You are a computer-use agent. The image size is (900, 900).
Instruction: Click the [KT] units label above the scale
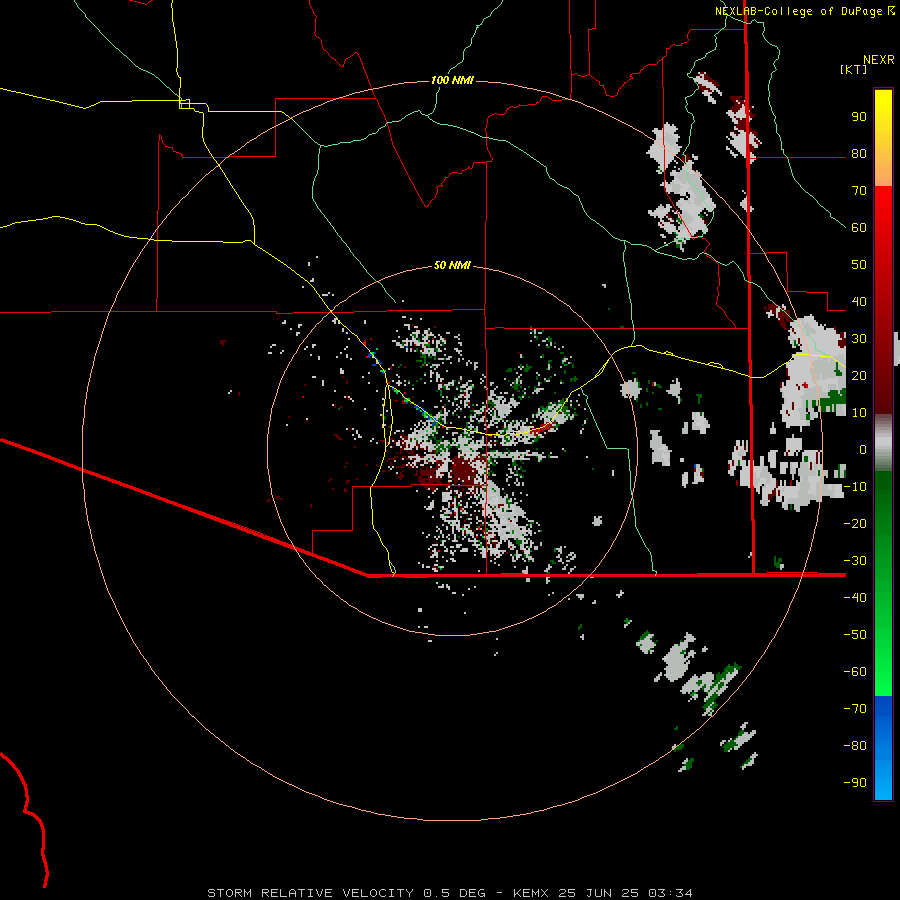point(854,69)
